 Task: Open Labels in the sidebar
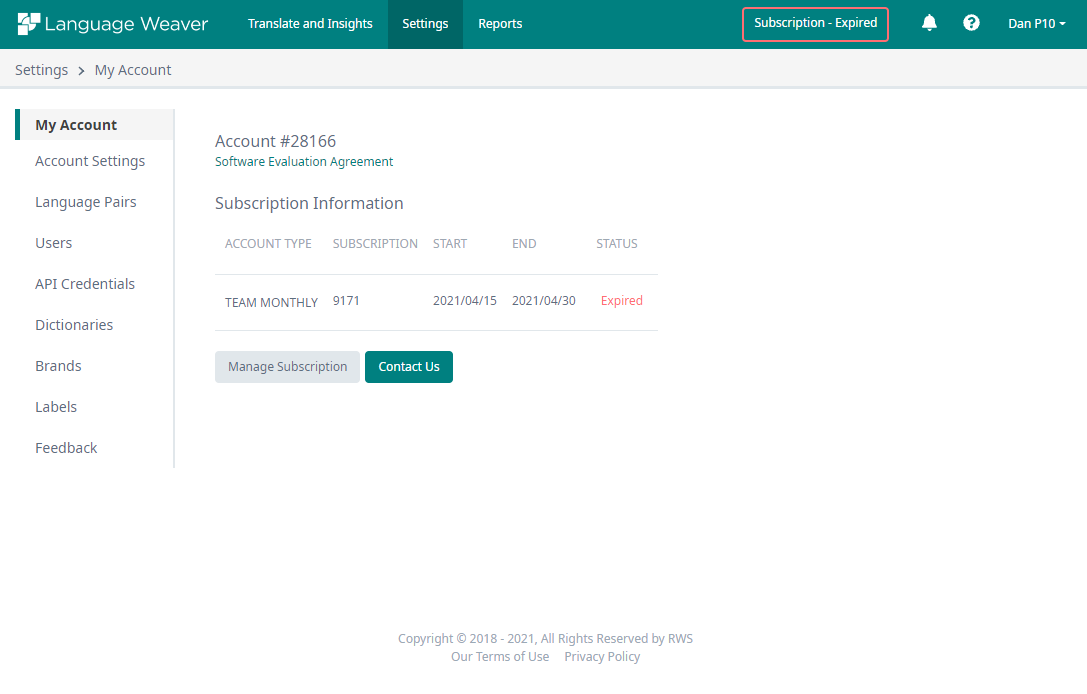pyautogui.click(x=56, y=406)
